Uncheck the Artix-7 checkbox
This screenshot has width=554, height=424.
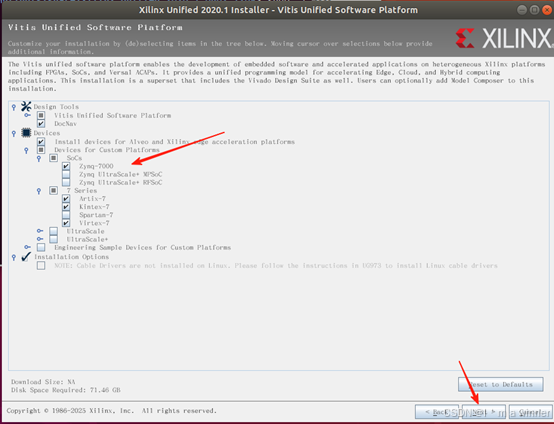coord(66,199)
